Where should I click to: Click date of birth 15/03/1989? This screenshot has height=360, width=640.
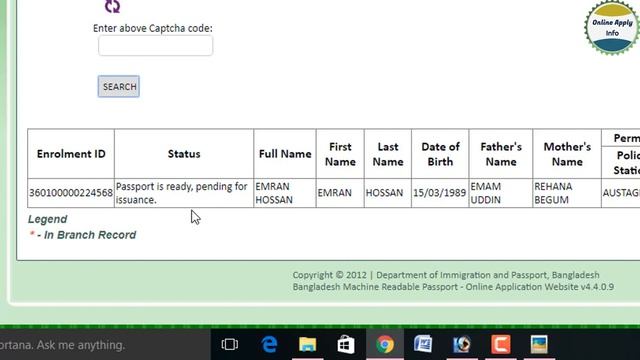[440, 193]
